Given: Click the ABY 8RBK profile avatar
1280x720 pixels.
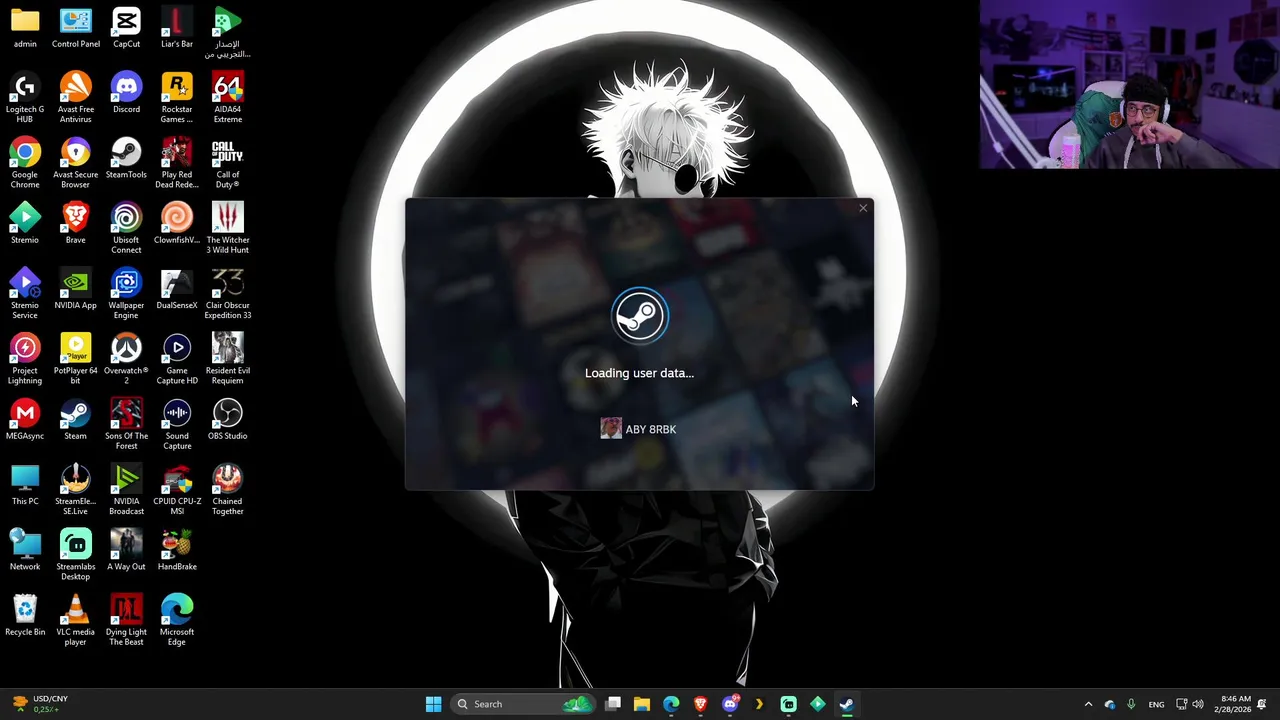Looking at the screenshot, I should tap(611, 429).
